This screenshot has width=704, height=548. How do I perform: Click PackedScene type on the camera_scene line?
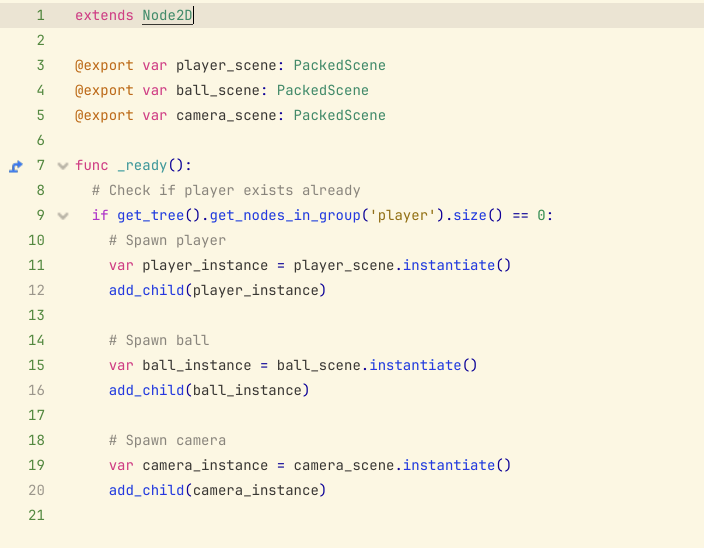point(339,116)
